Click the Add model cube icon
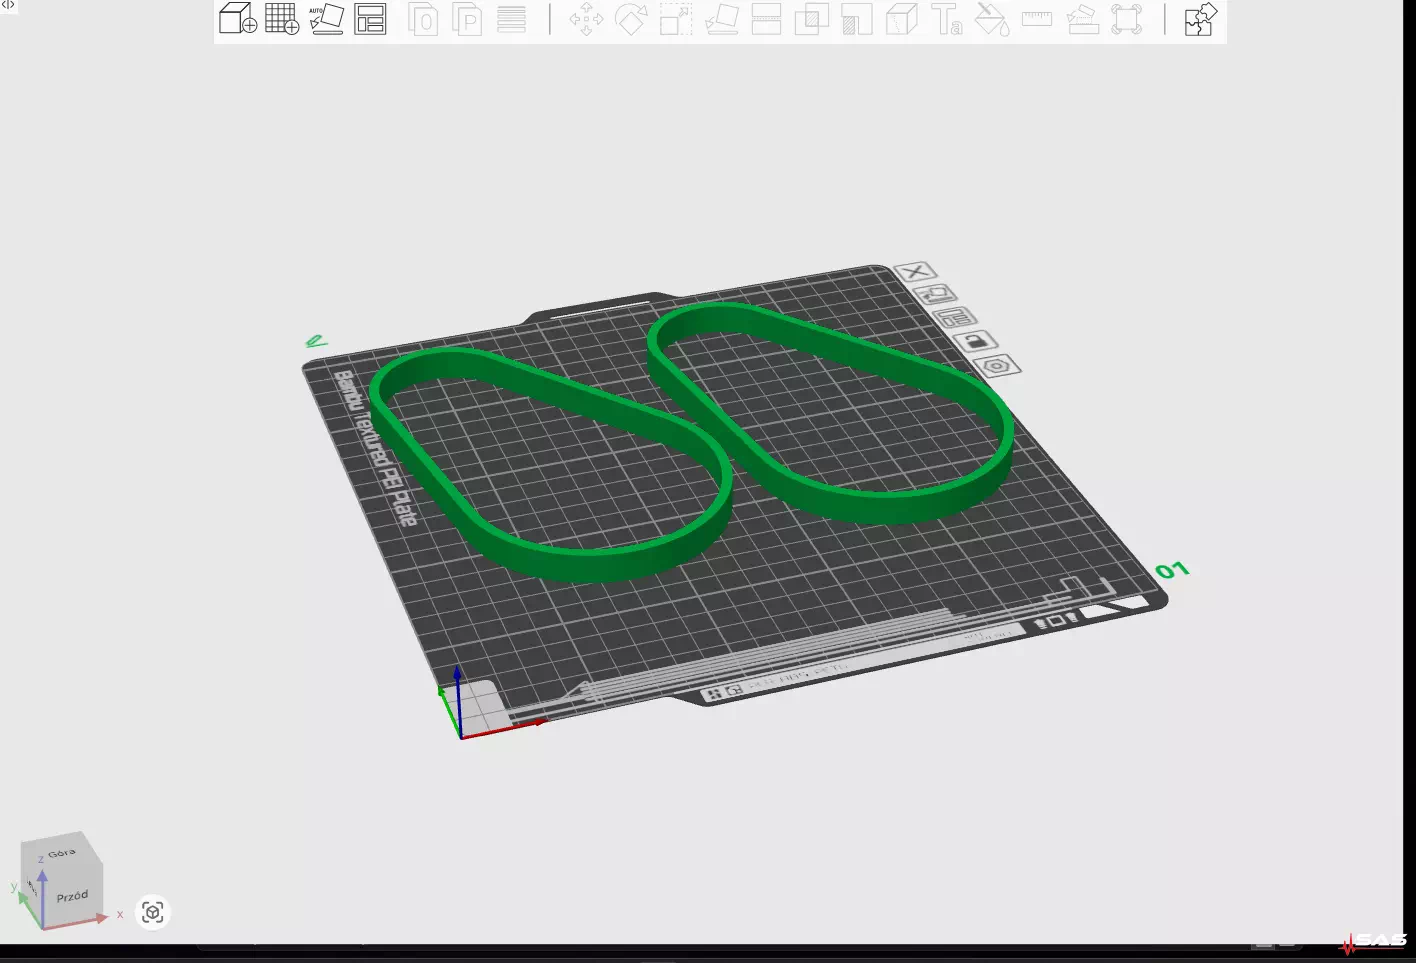 coord(237,19)
